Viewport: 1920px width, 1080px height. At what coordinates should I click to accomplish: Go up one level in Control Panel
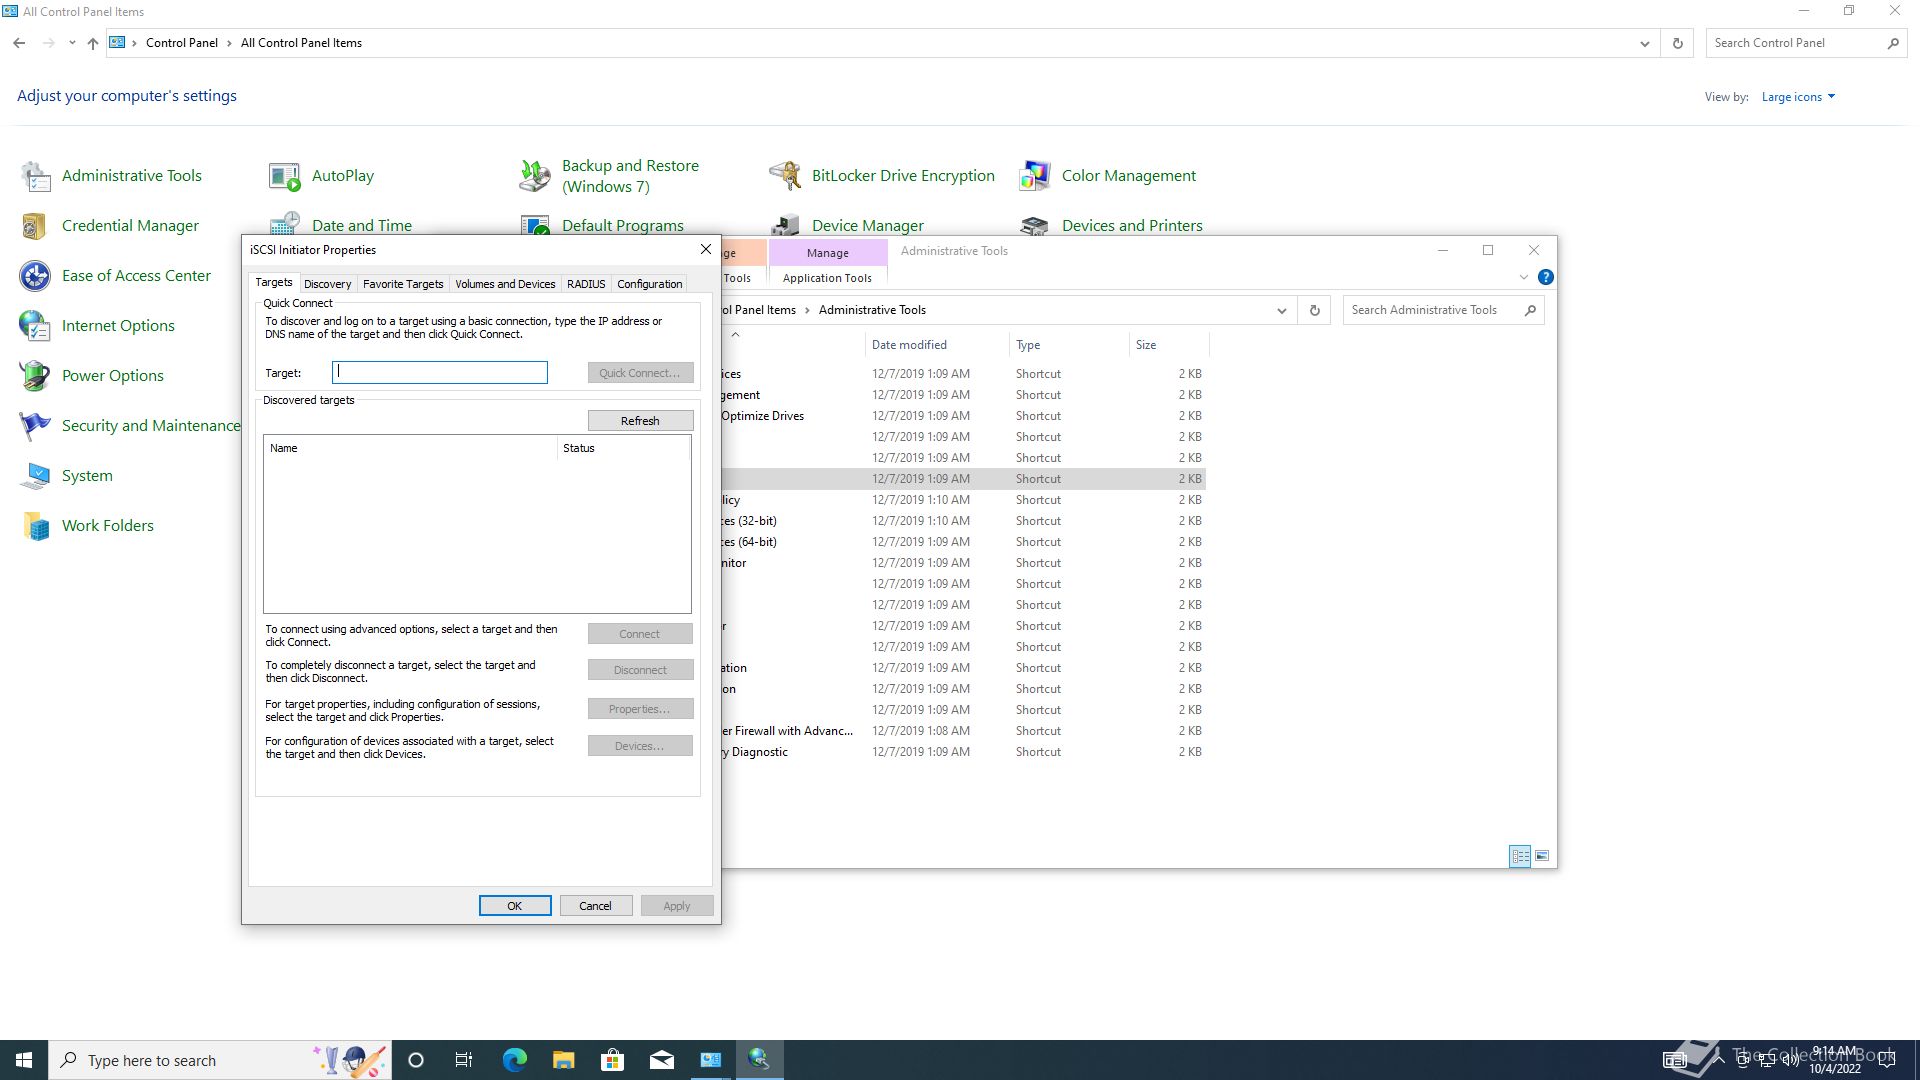[93, 43]
